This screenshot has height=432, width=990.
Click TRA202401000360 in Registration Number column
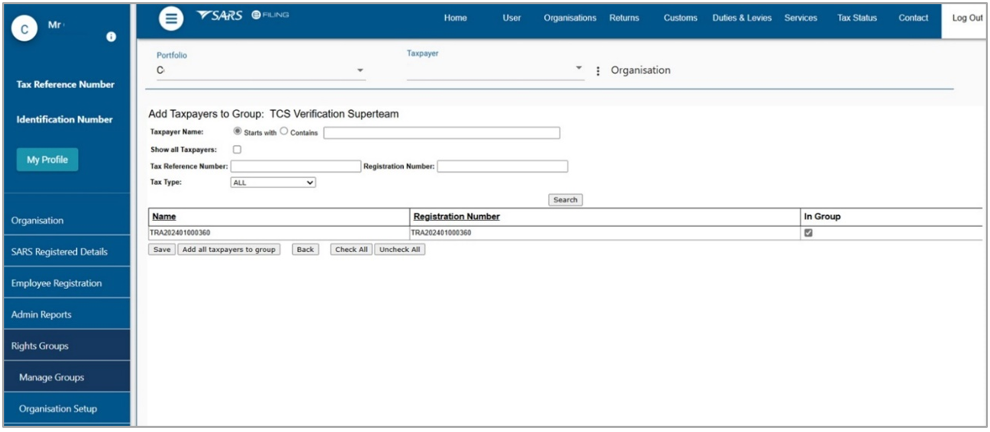point(441,233)
